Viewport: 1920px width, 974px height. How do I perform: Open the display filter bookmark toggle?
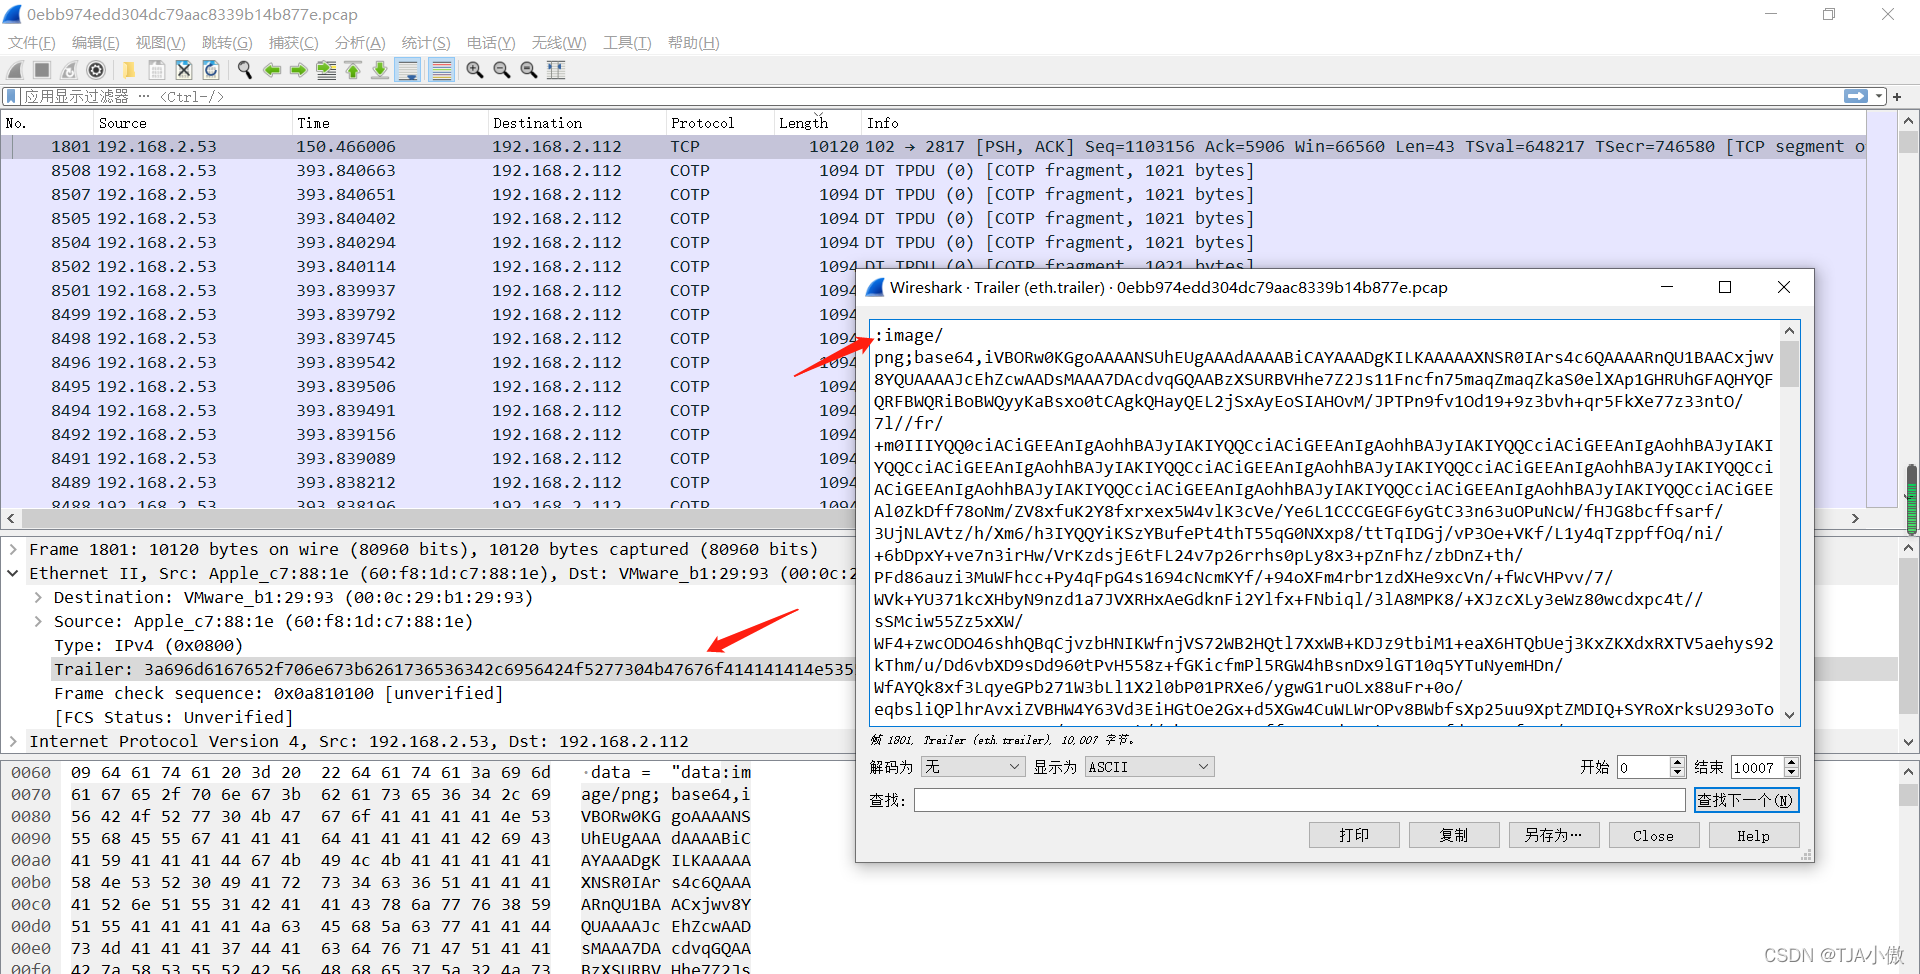(10, 96)
